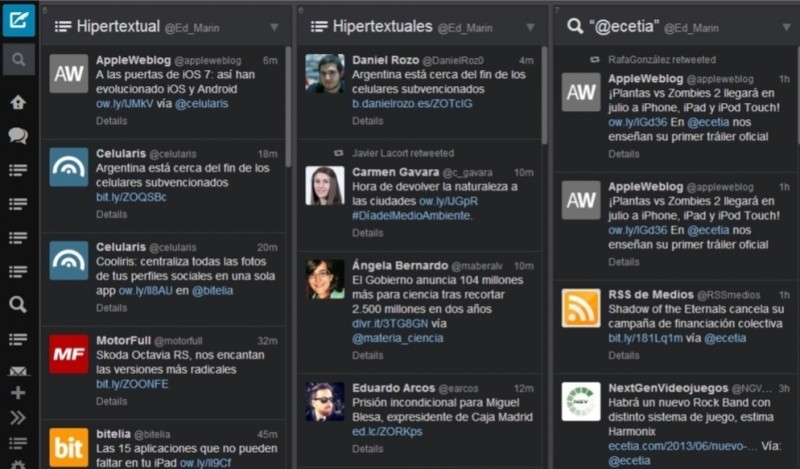
Task: Click the Hipertextuales column scrollbar
Action: tap(544, 95)
